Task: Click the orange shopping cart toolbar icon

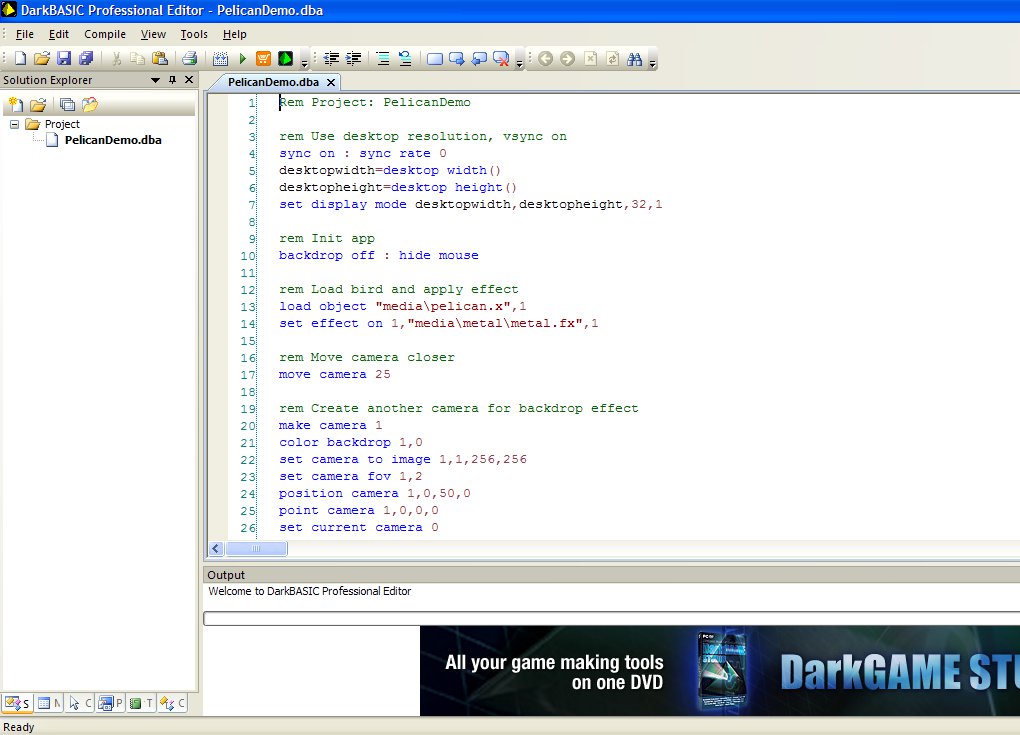Action: click(x=264, y=57)
